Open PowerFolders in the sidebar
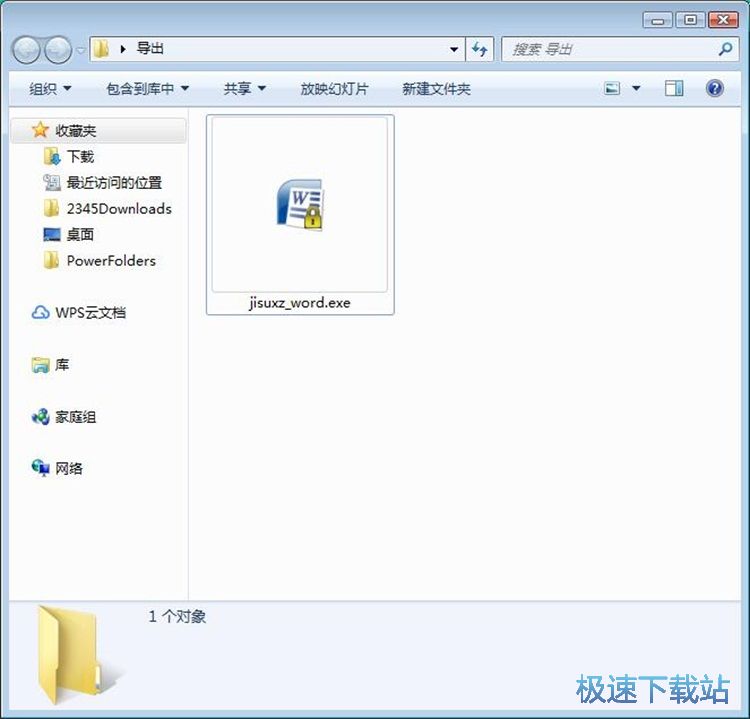Image resolution: width=750 pixels, height=719 pixels. tap(111, 261)
